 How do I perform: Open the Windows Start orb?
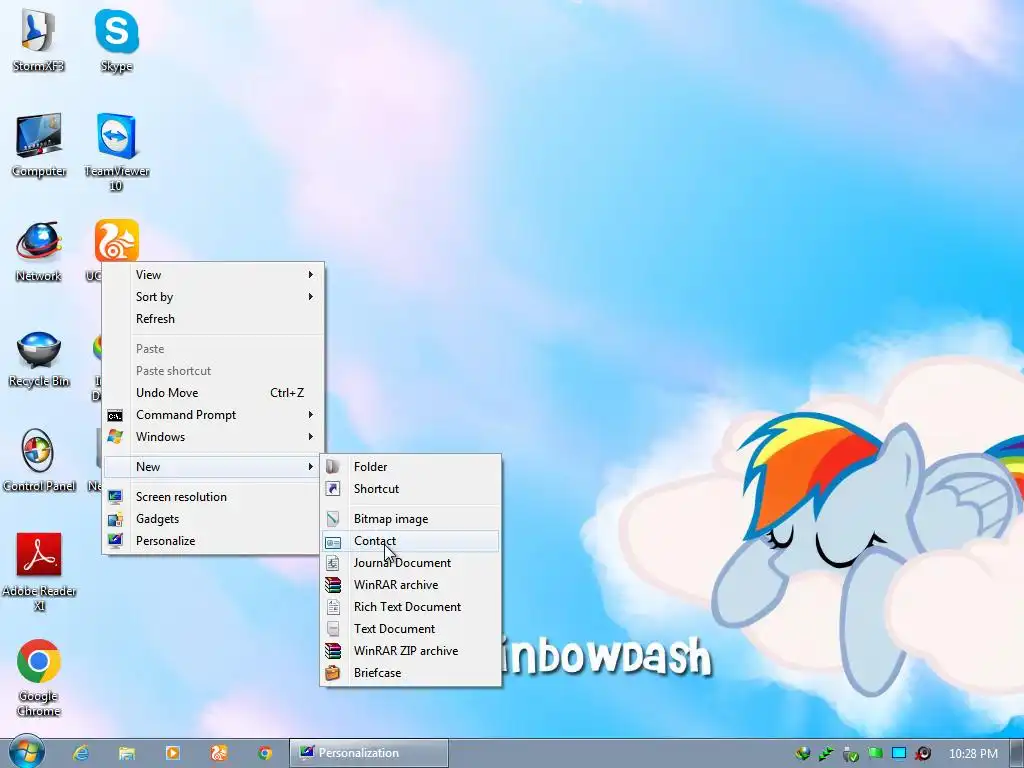(x=26, y=752)
